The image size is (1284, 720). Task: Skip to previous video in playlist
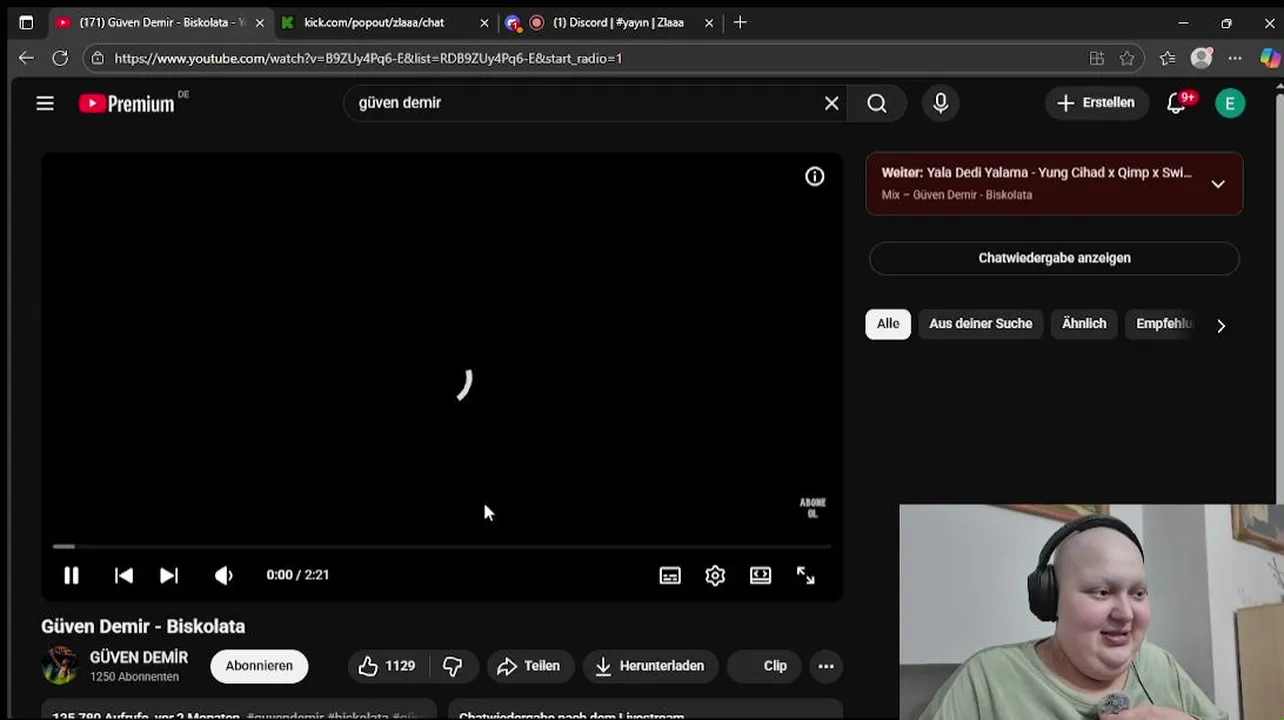(x=124, y=575)
